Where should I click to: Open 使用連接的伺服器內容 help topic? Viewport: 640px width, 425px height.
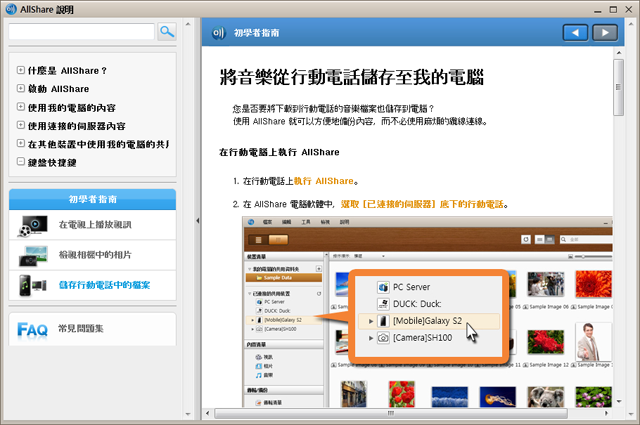click(x=77, y=126)
